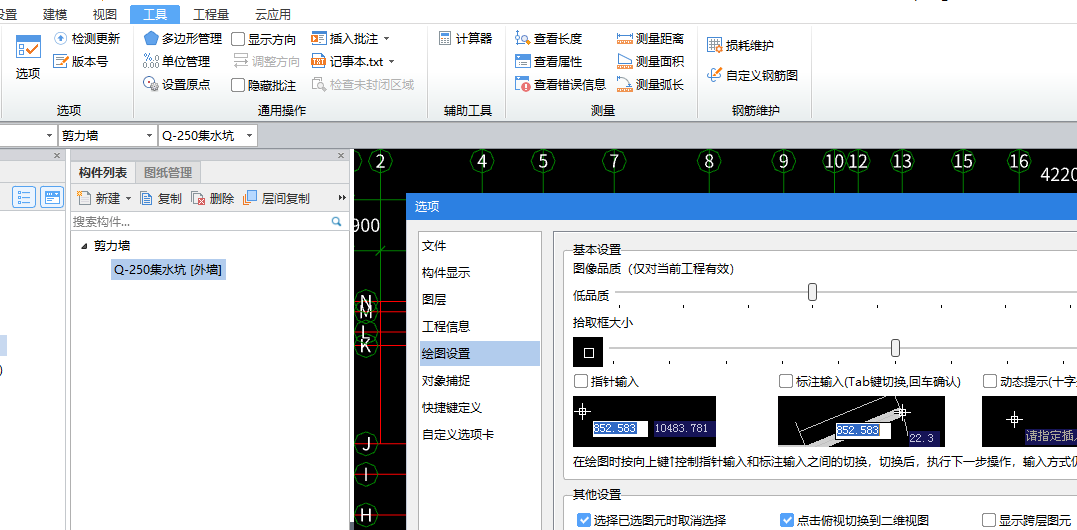This screenshot has height=530, width=1077.
Task: Click the 复制 copy component button
Action: [x=161, y=198]
